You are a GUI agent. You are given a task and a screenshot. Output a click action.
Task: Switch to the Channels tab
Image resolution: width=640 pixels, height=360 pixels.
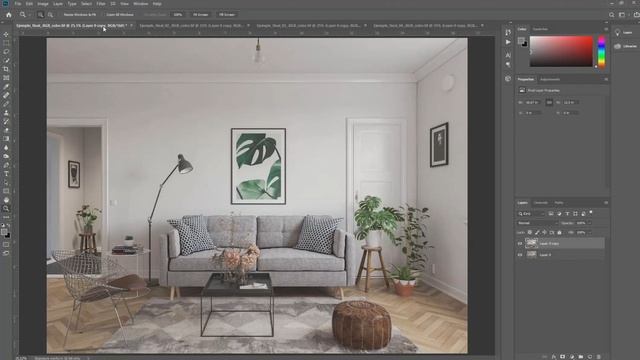click(x=540, y=203)
